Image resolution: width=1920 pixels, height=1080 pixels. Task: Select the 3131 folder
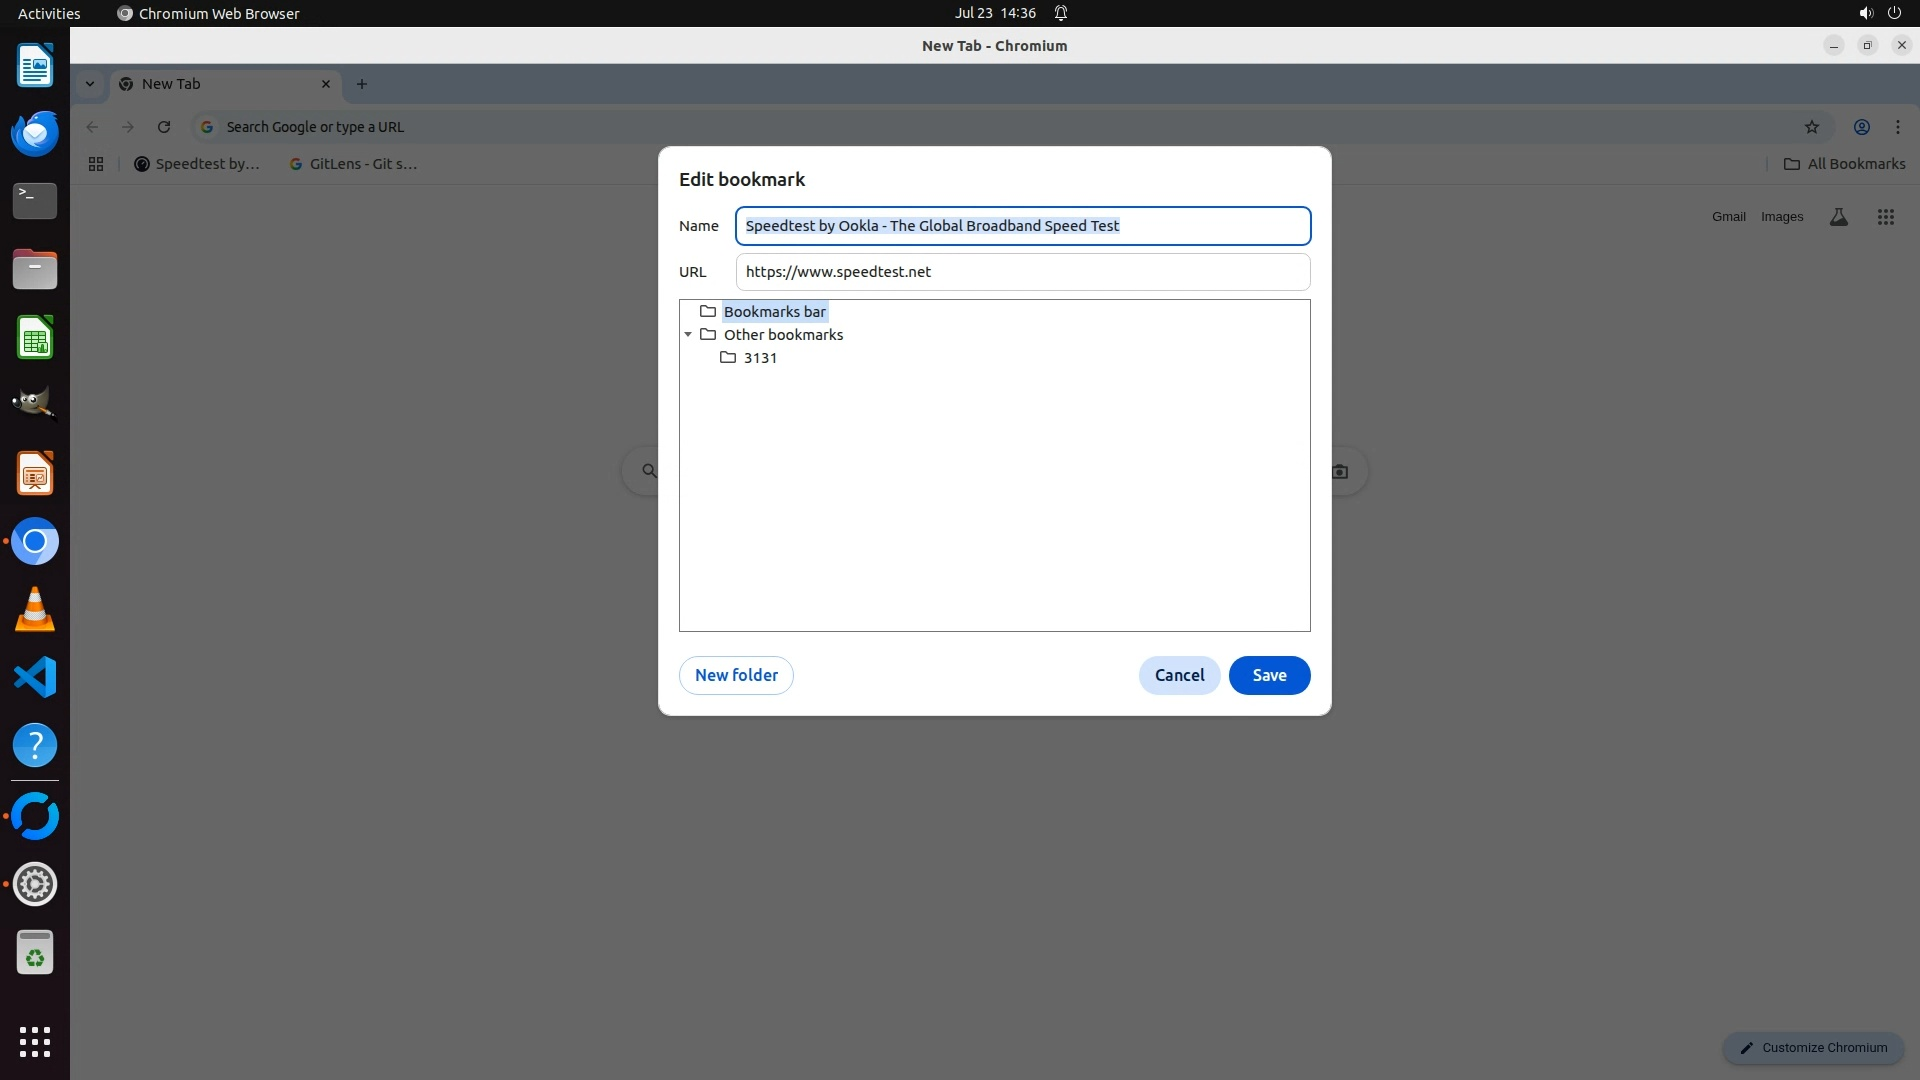[759, 358]
